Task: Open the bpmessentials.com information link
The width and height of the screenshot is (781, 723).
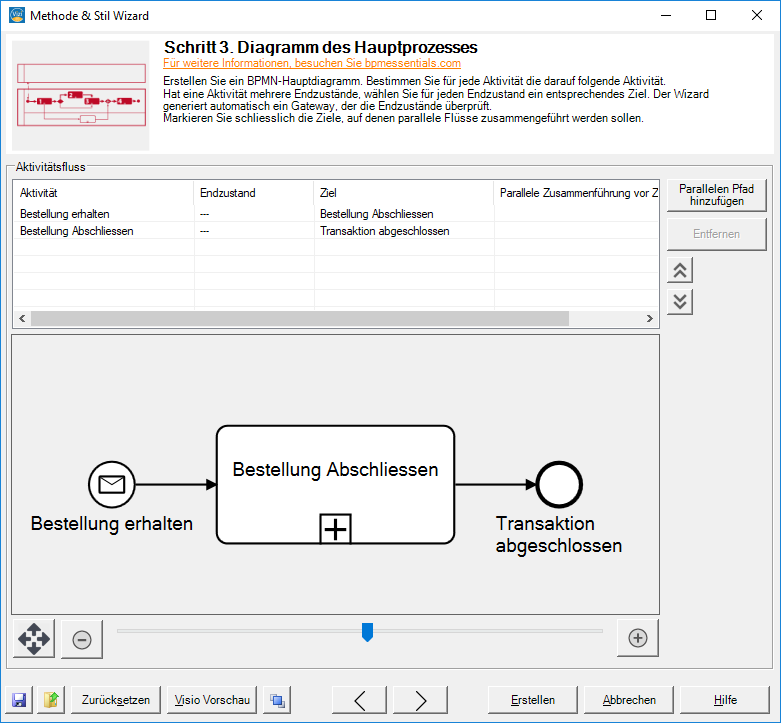Action: 312,63
